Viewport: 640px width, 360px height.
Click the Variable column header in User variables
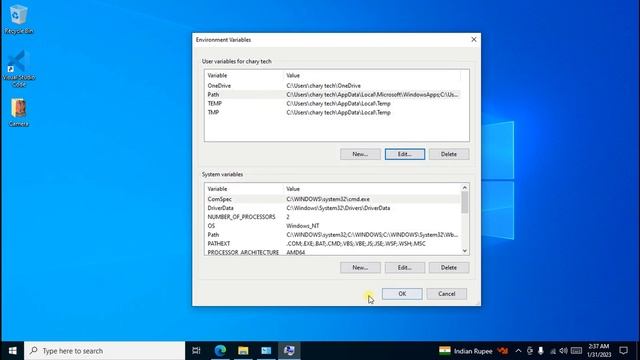[x=244, y=76]
